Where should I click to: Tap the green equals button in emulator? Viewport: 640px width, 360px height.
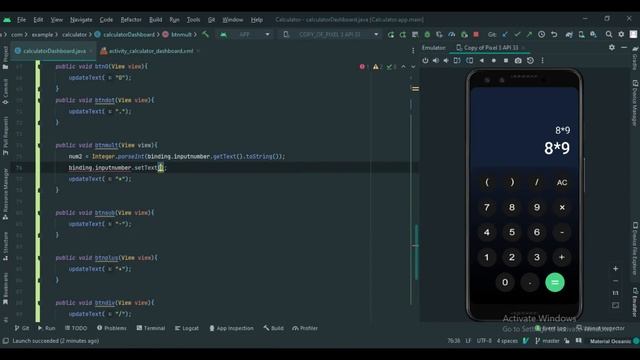555,282
